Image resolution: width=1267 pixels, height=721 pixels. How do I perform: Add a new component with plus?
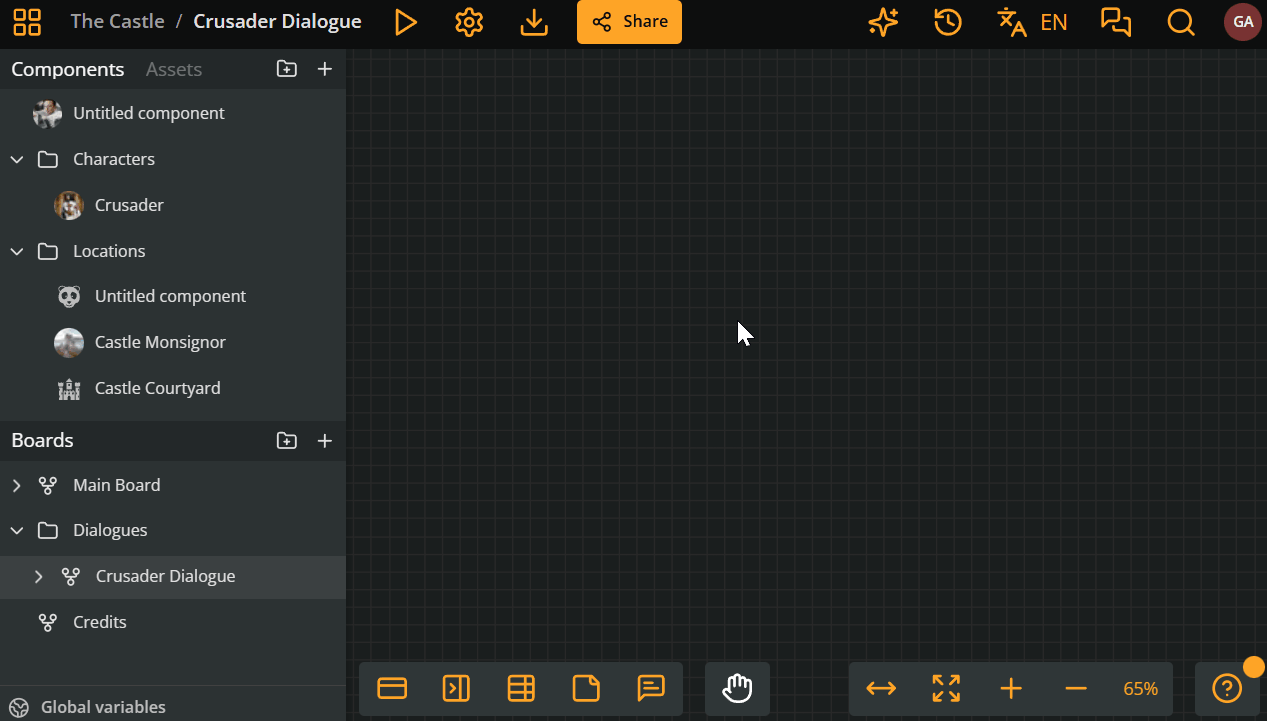pyautogui.click(x=325, y=69)
